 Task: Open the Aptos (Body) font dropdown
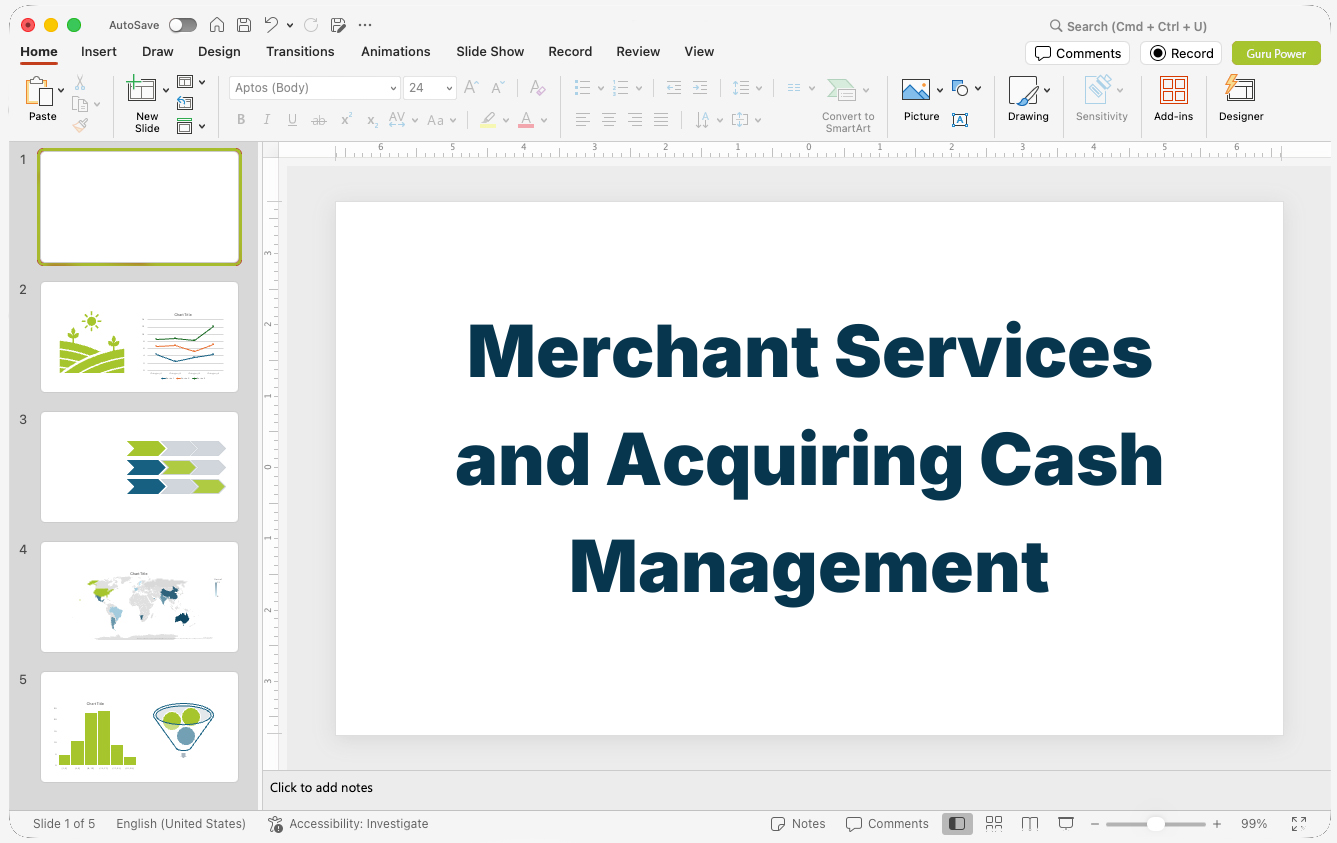(393, 88)
